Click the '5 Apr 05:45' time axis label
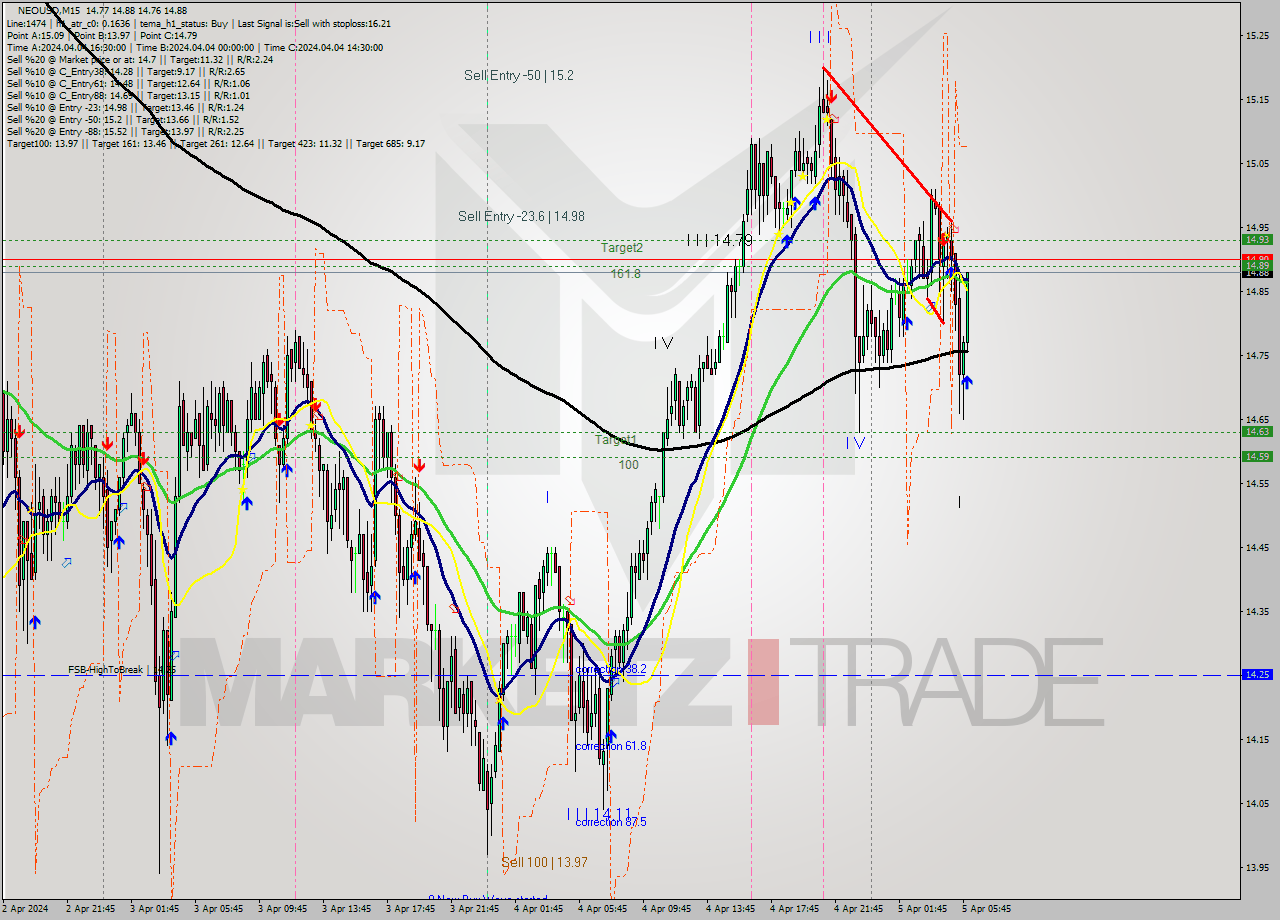The height and width of the screenshot is (920, 1280). (x=986, y=909)
